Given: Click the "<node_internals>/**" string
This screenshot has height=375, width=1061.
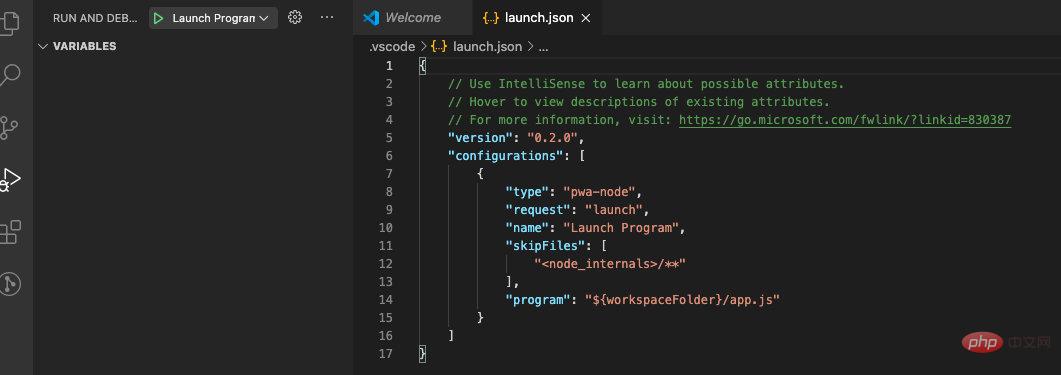Looking at the screenshot, I should coord(610,263).
